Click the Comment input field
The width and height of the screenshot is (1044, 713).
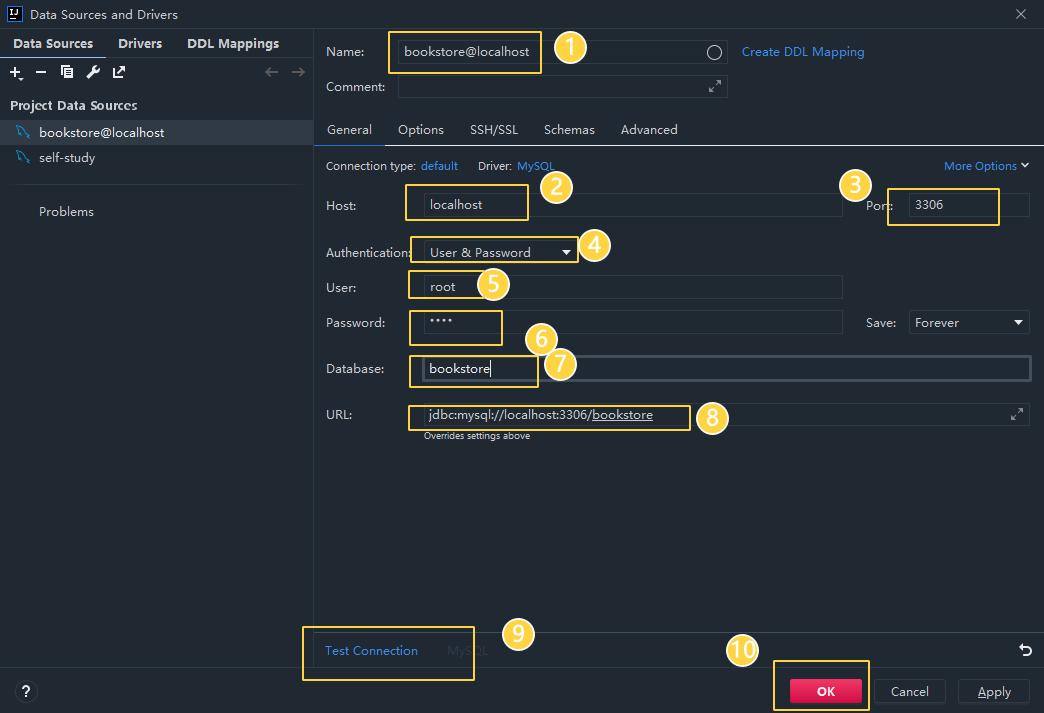[563, 87]
